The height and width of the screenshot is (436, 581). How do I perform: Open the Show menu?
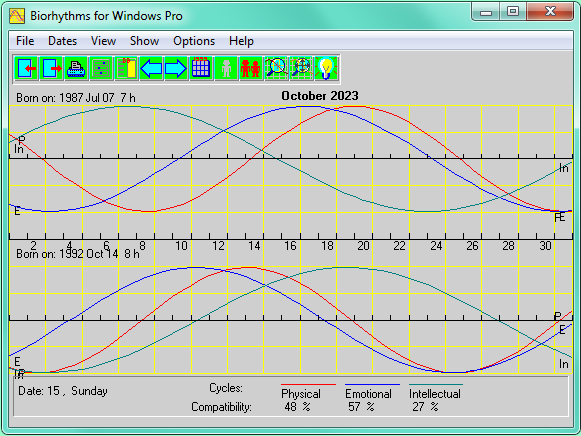[144, 41]
